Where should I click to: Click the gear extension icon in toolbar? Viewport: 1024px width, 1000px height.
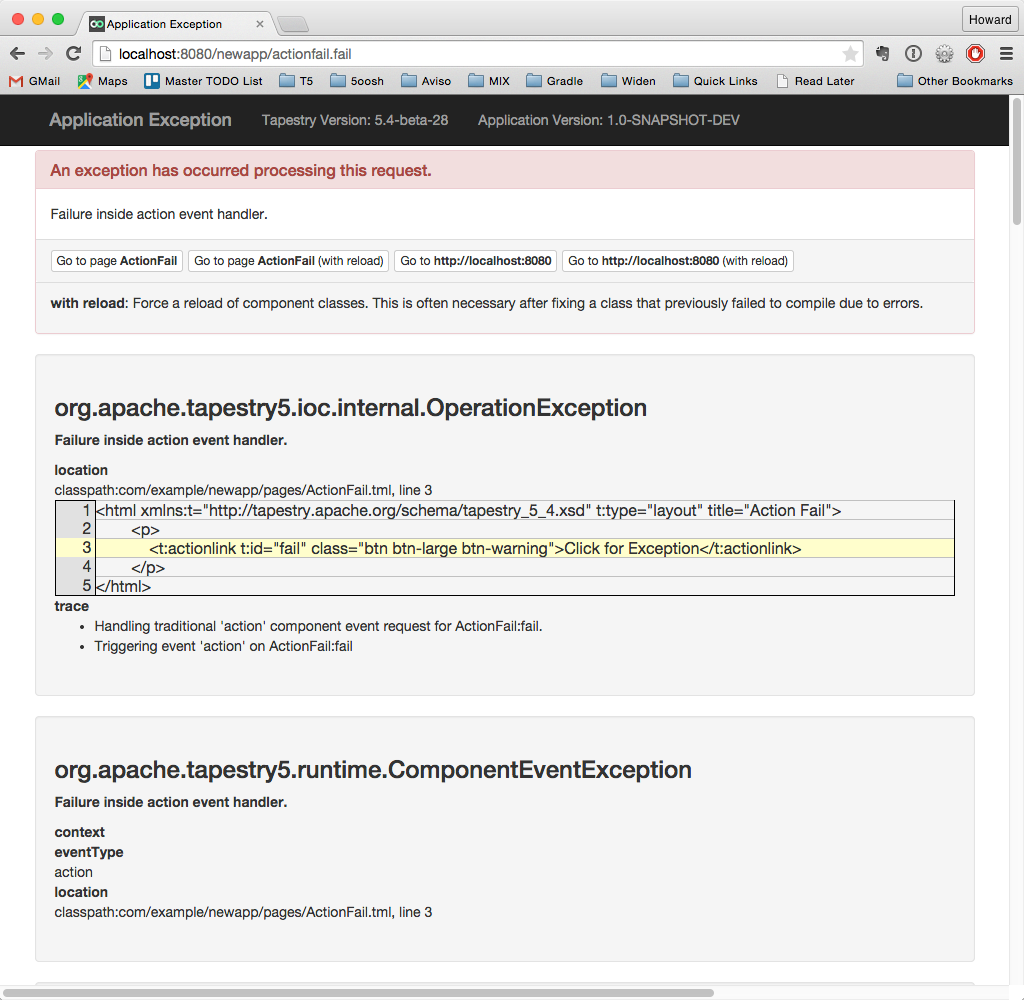coord(944,54)
